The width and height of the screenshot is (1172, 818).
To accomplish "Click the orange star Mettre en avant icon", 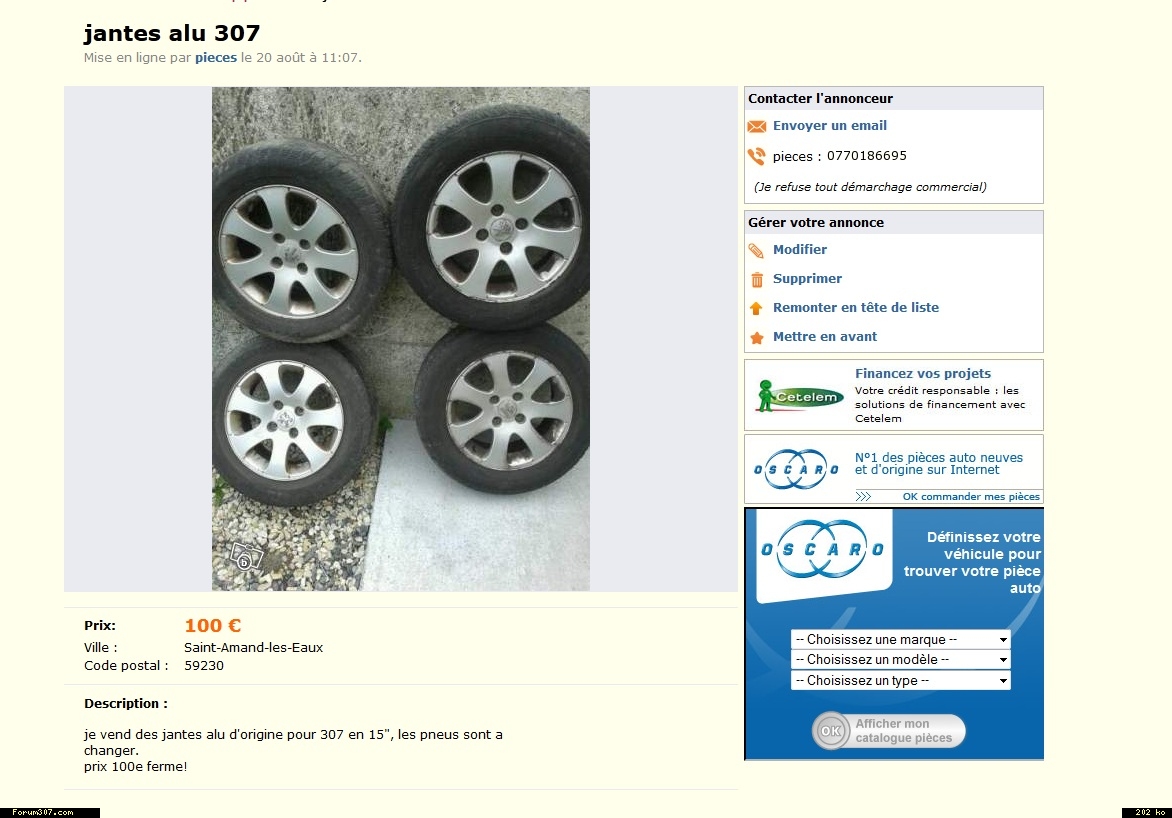I will click(x=756, y=337).
